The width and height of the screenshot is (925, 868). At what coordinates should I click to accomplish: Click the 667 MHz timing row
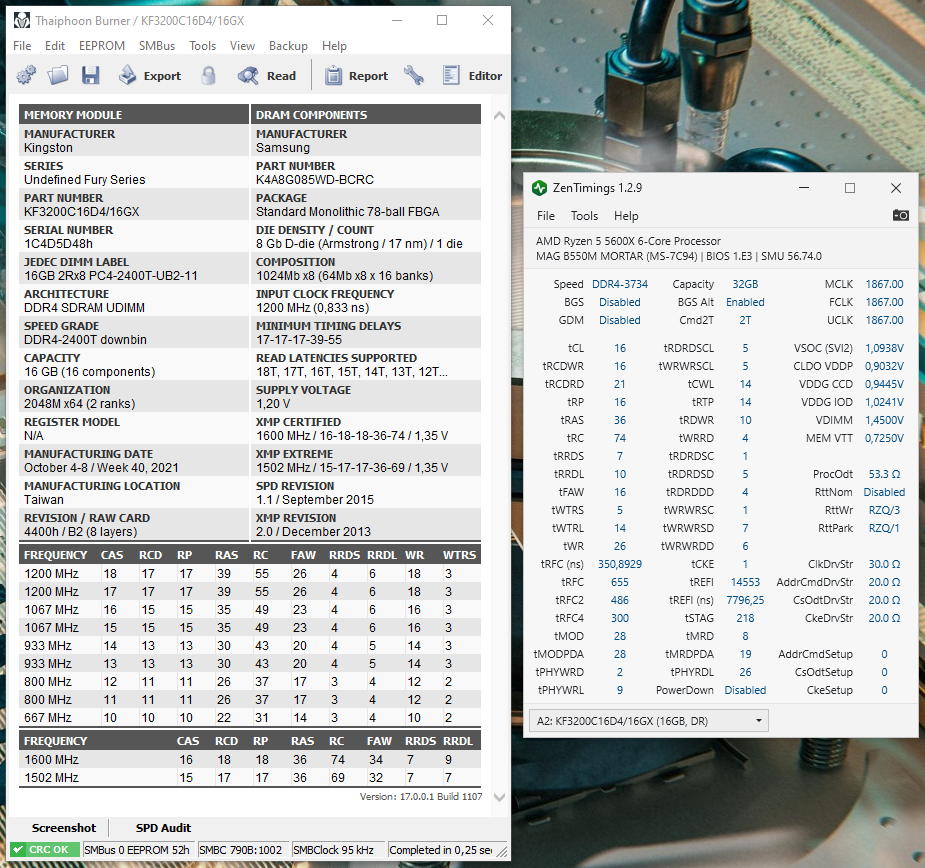click(250, 718)
